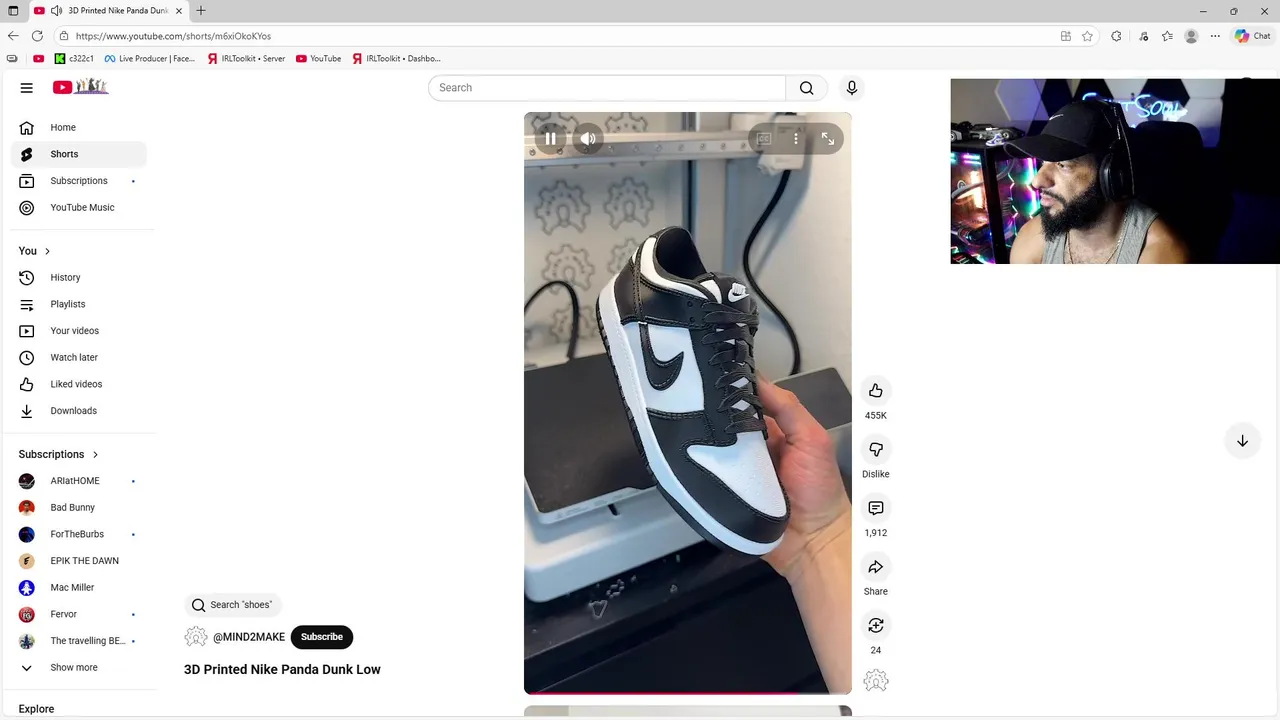The height and width of the screenshot is (720, 1280).
Task: Open Copilot Chat in the browser toolbar
Action: click(1253, 36)
